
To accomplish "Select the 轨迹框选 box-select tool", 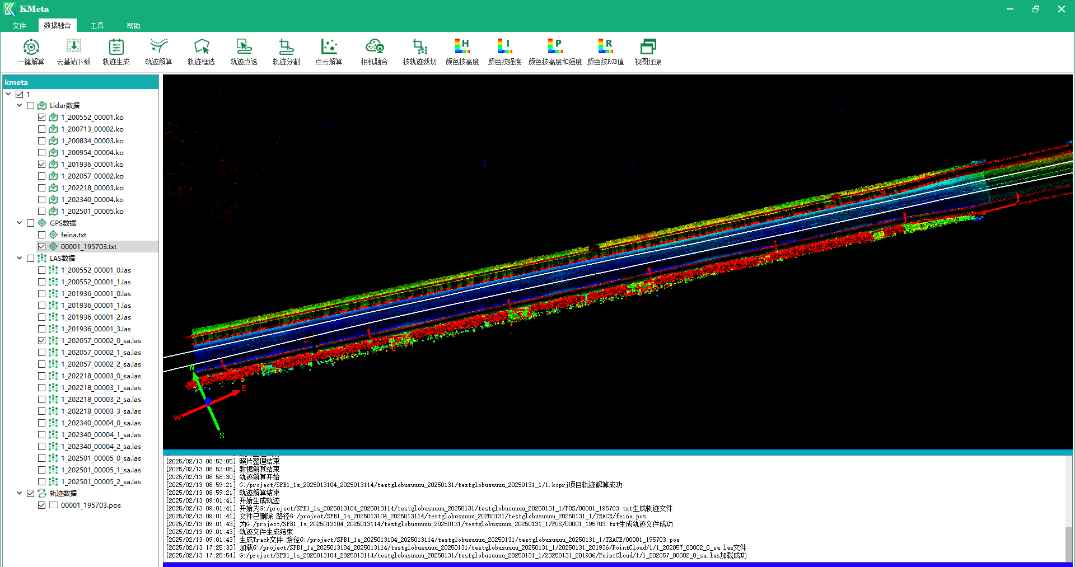I will click(x=201, y=48).
